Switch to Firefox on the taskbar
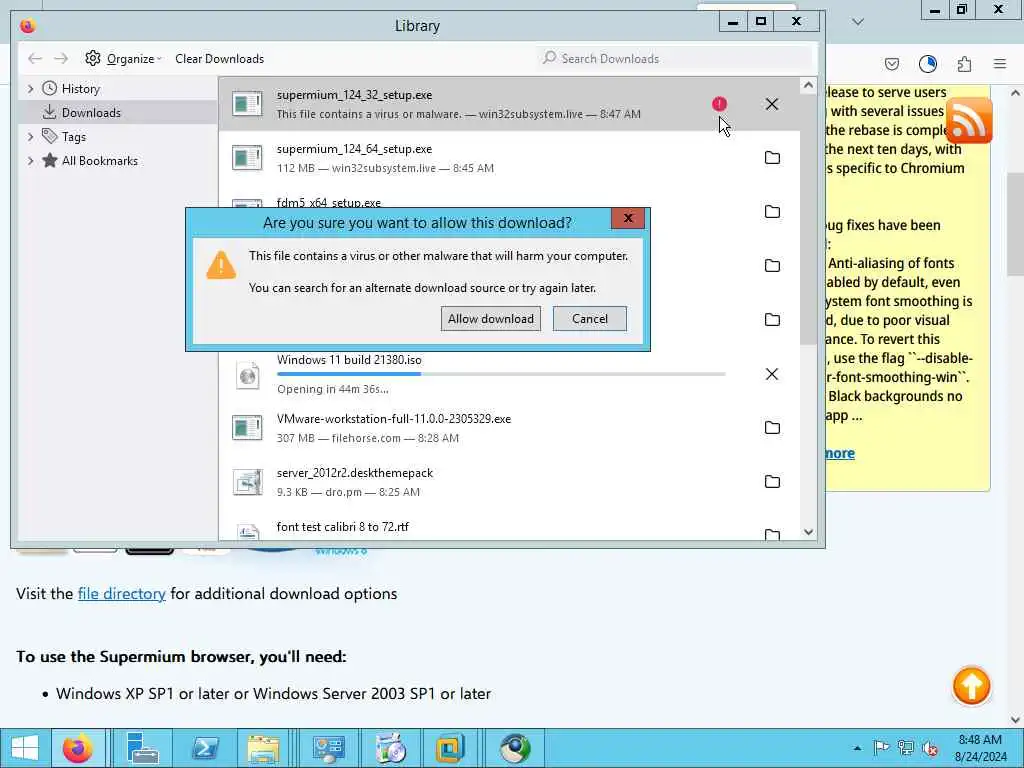1024x768 pixels. 78,748
